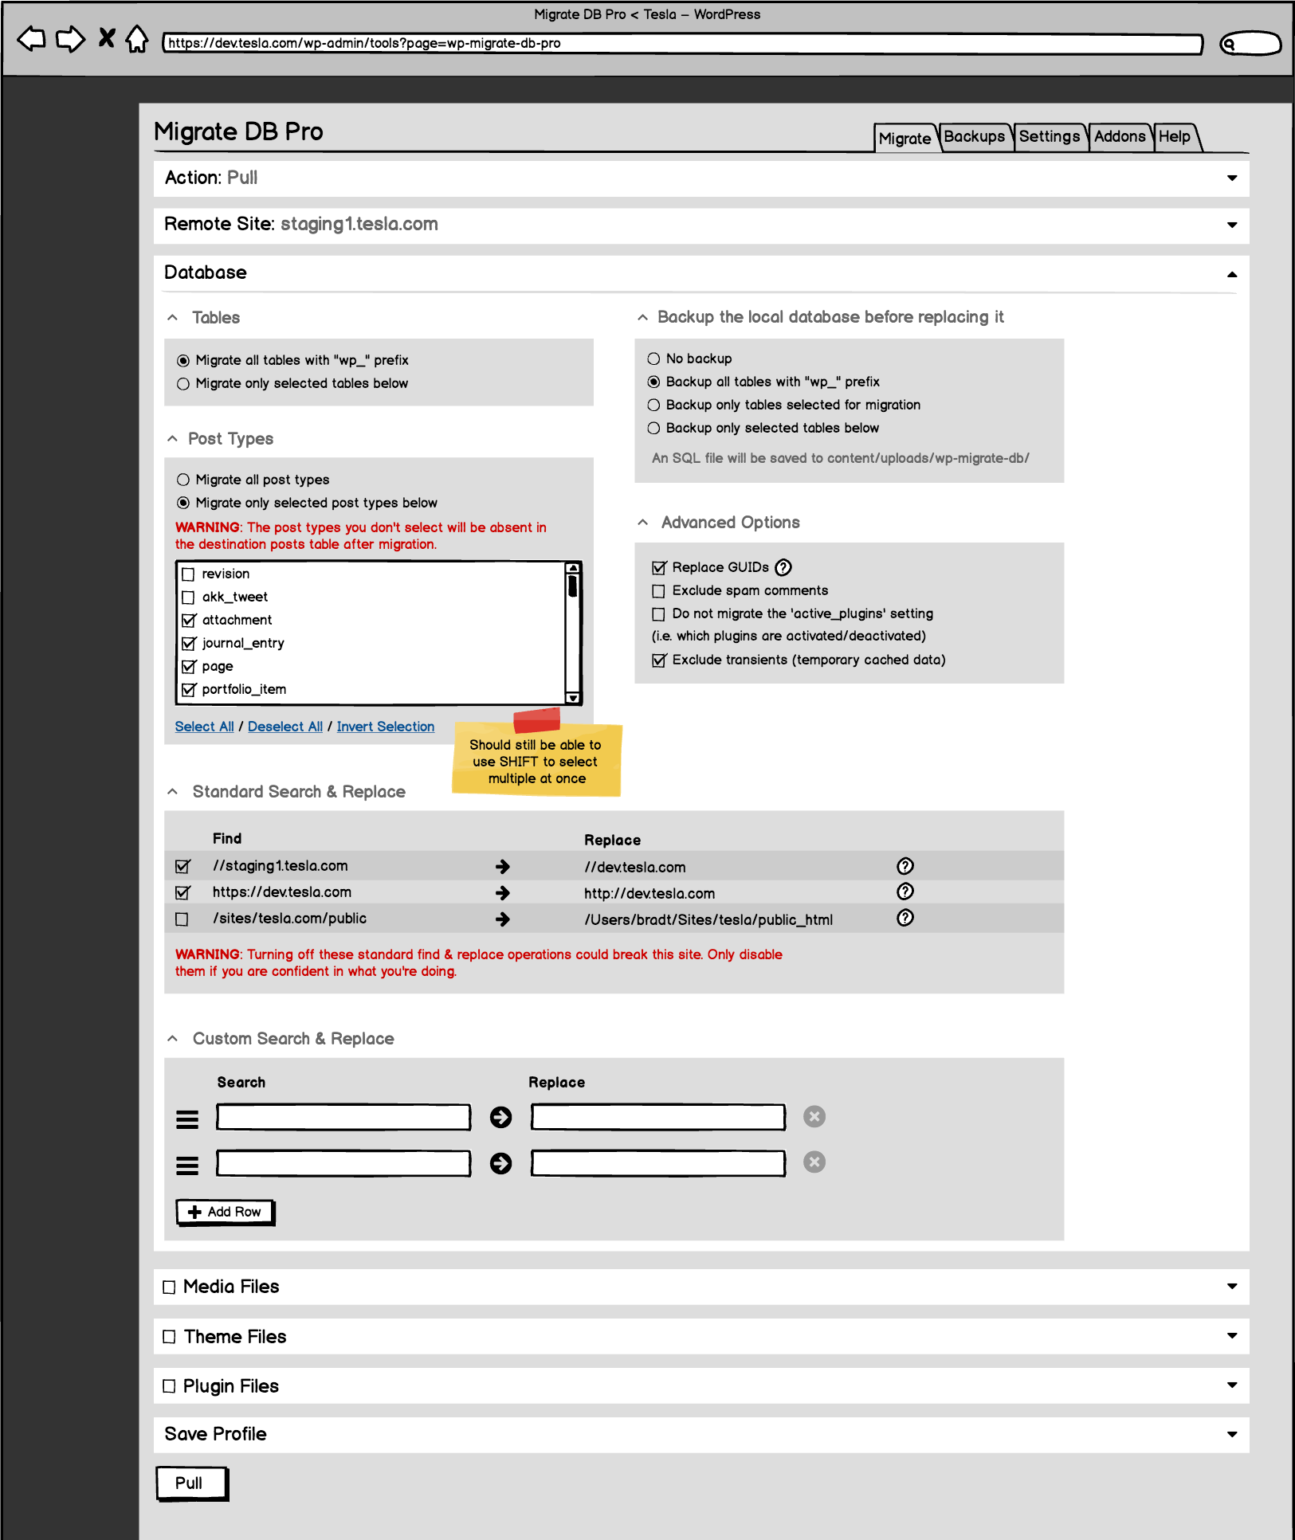
Task: Check the /sites/tesla.com/public find row
Action: [x=182, y=919]
